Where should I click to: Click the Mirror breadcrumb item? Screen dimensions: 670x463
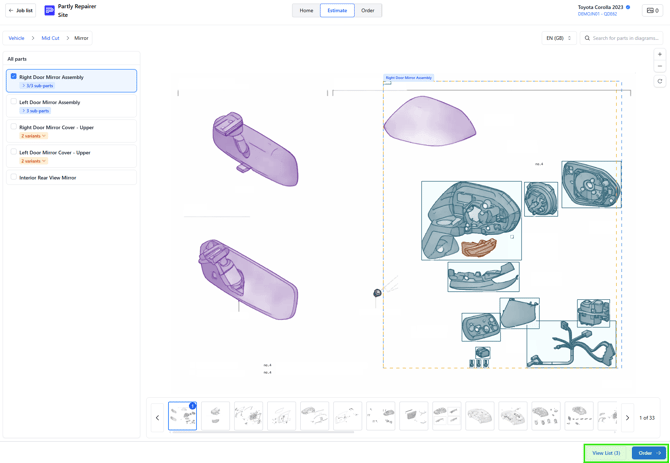pos(81,38)
